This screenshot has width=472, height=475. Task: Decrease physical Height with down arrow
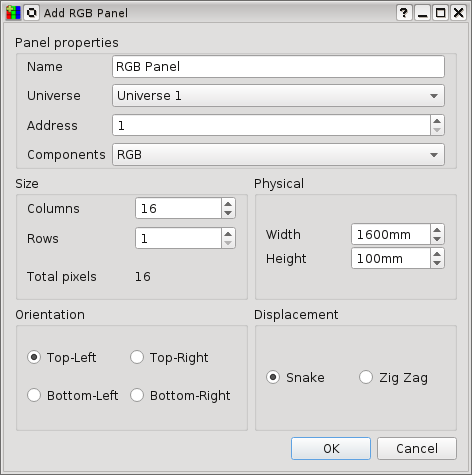437,263
